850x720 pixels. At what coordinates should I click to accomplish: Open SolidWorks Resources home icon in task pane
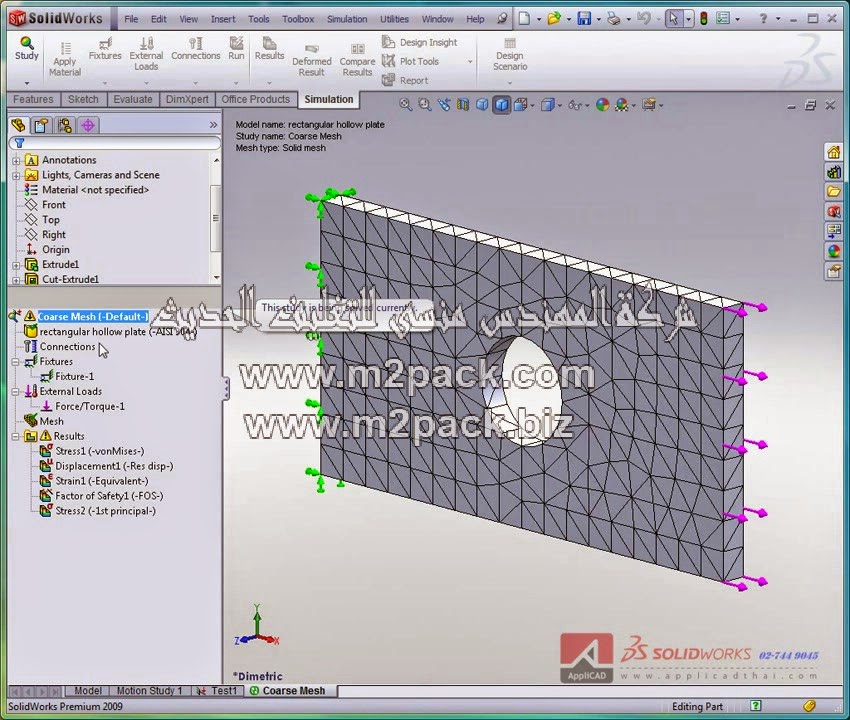tap(834, 152)
